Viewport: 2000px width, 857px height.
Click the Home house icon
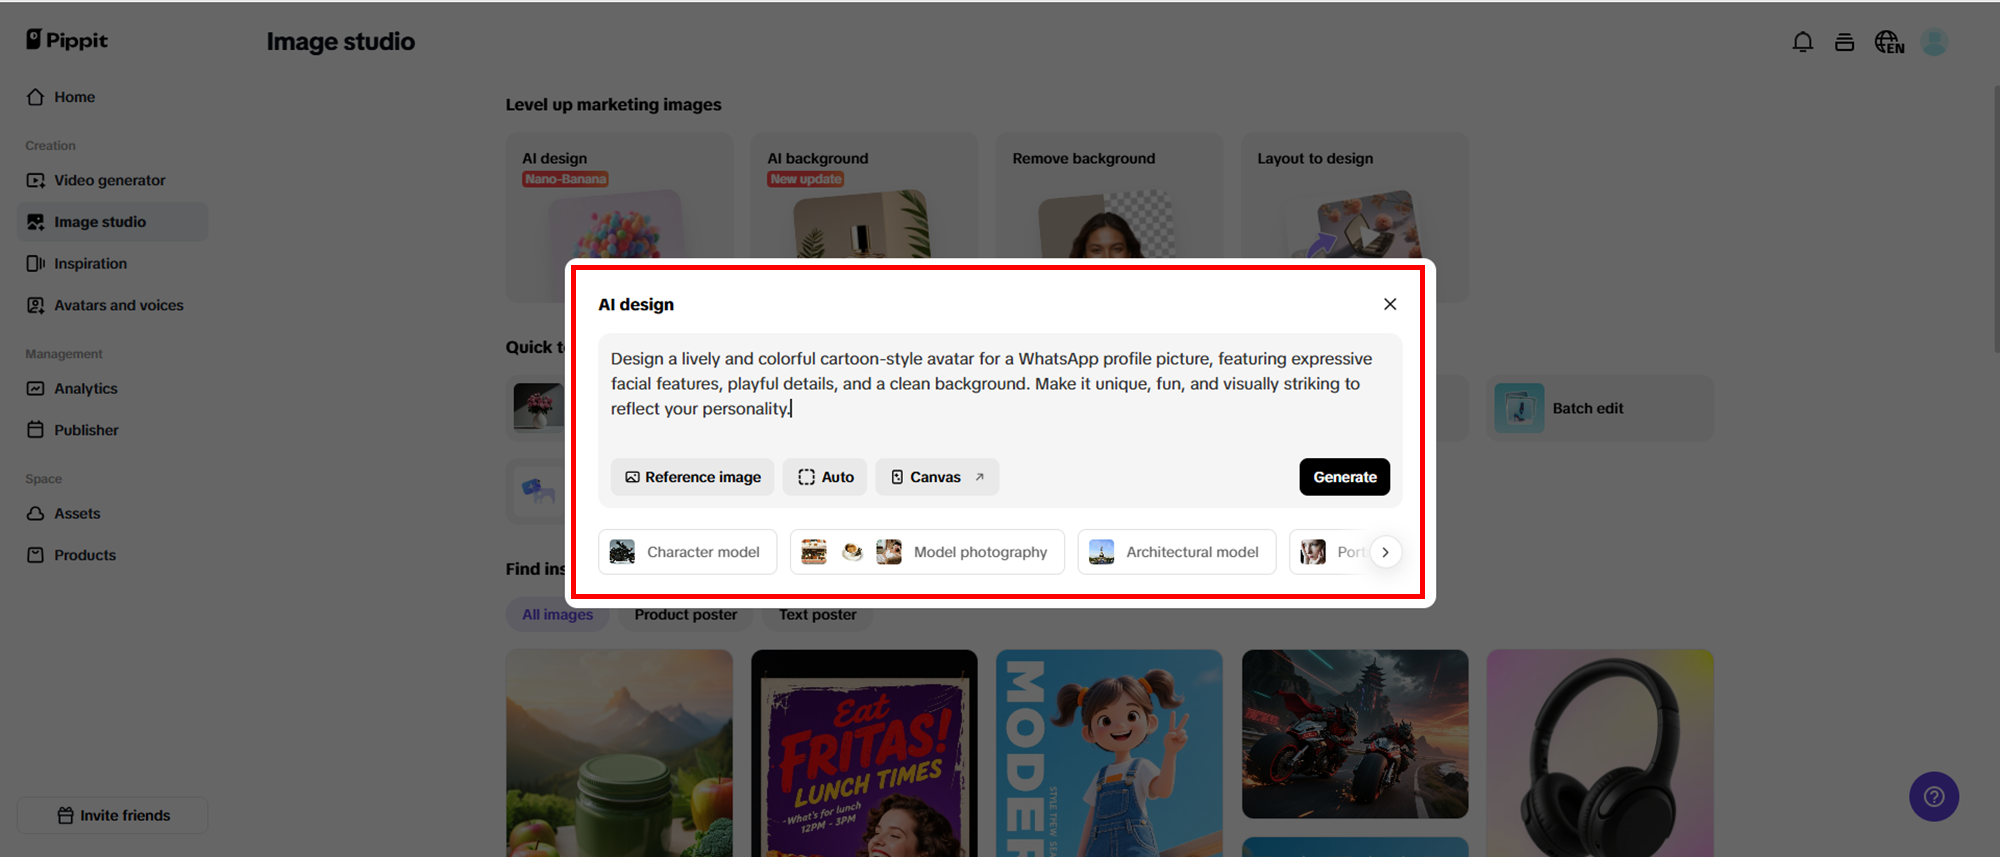[36, 97]
